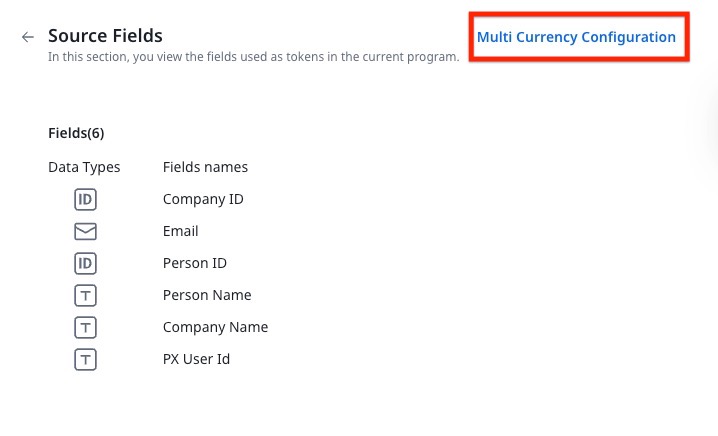
Task: Click the back arrow beside Source Fields
Action: coord(28,37)
